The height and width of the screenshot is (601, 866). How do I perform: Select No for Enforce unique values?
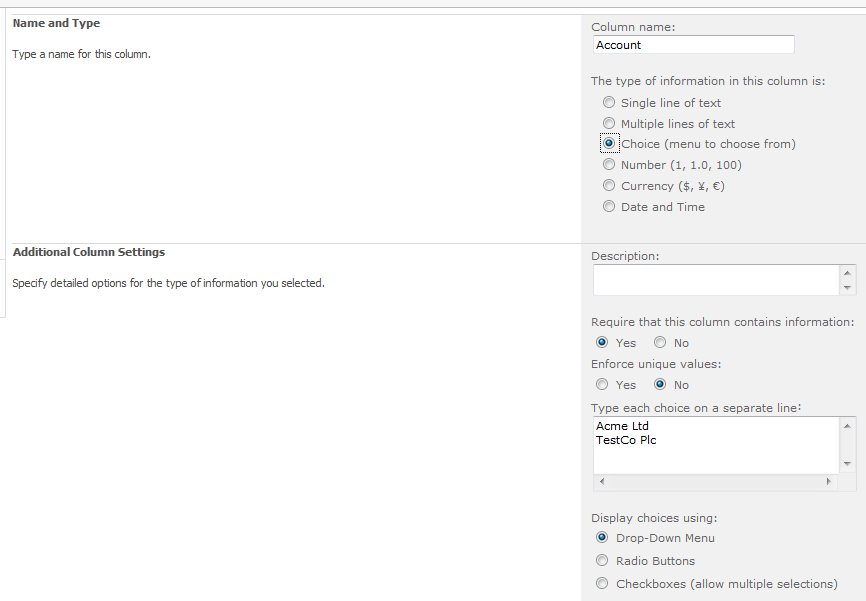660,385
